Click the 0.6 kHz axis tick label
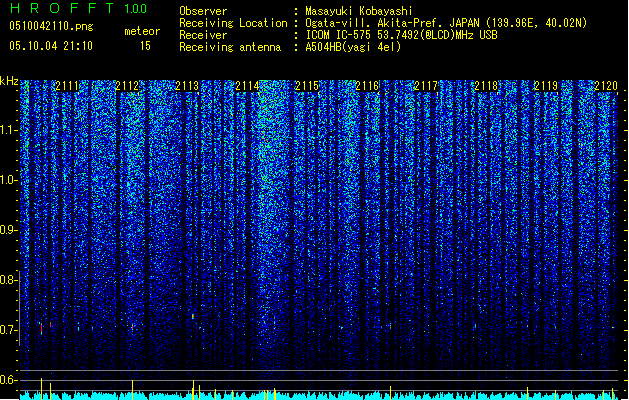Screen dimensions: 629x400 (x=9, y=380)
